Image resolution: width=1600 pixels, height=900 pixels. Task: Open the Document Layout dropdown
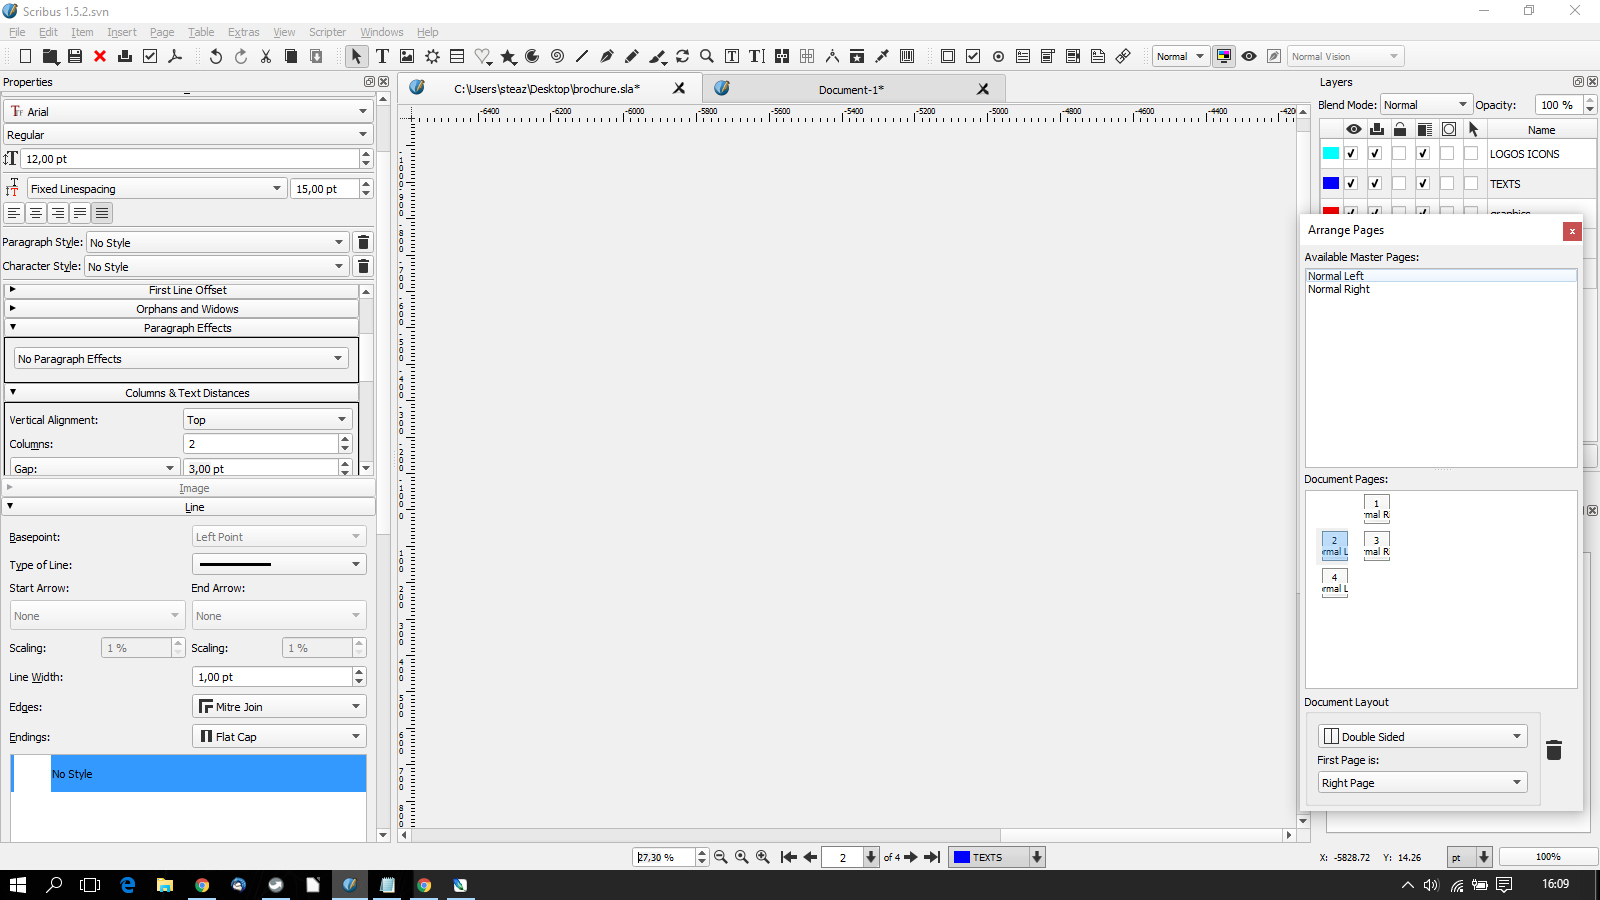(x=1421, y=737)
